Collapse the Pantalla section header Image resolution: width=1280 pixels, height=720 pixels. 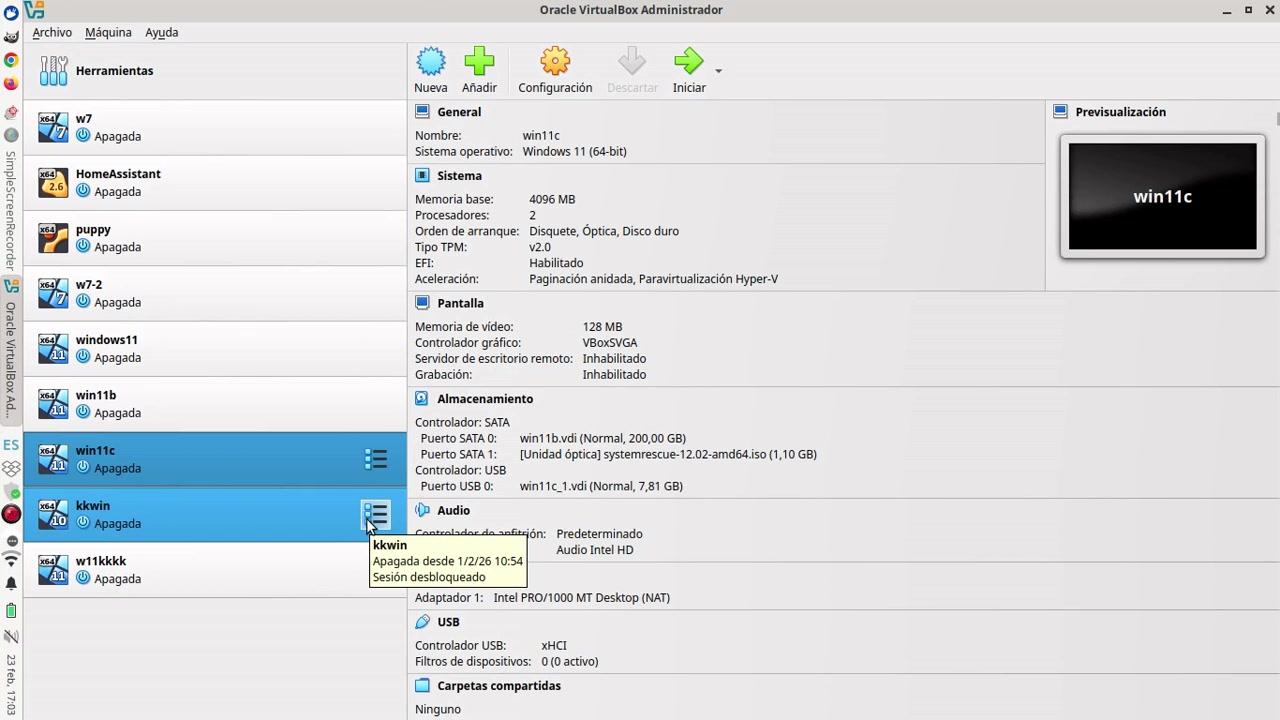coord(460,303)
